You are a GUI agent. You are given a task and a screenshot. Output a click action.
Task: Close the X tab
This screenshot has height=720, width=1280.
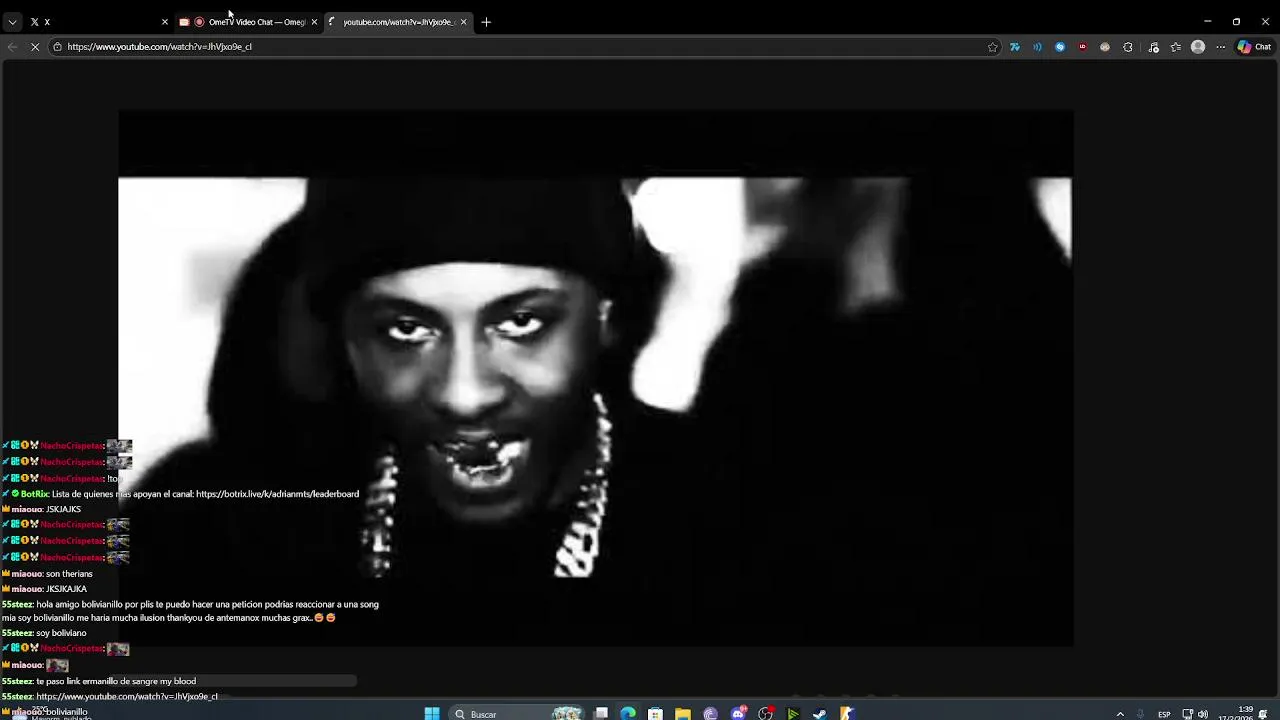[165, 22]
